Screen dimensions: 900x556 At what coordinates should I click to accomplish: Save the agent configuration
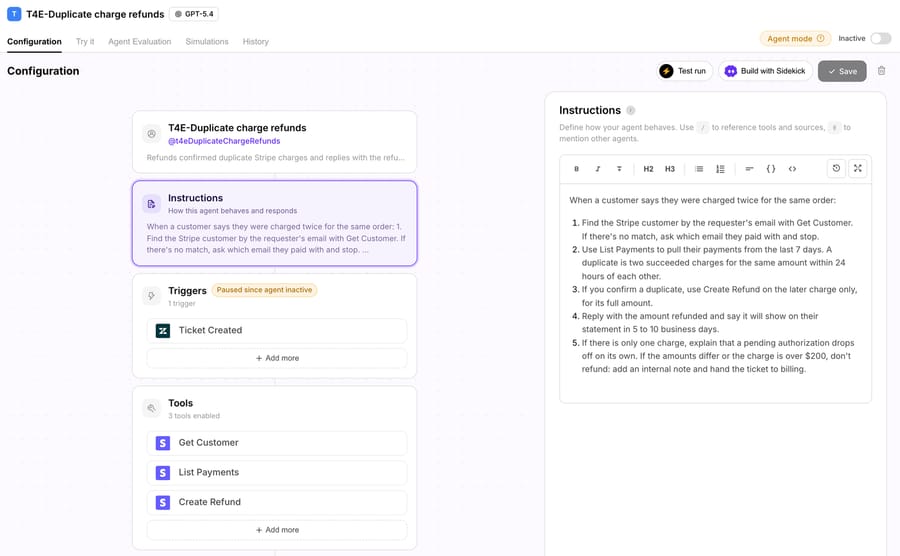[x=842, y=71]
